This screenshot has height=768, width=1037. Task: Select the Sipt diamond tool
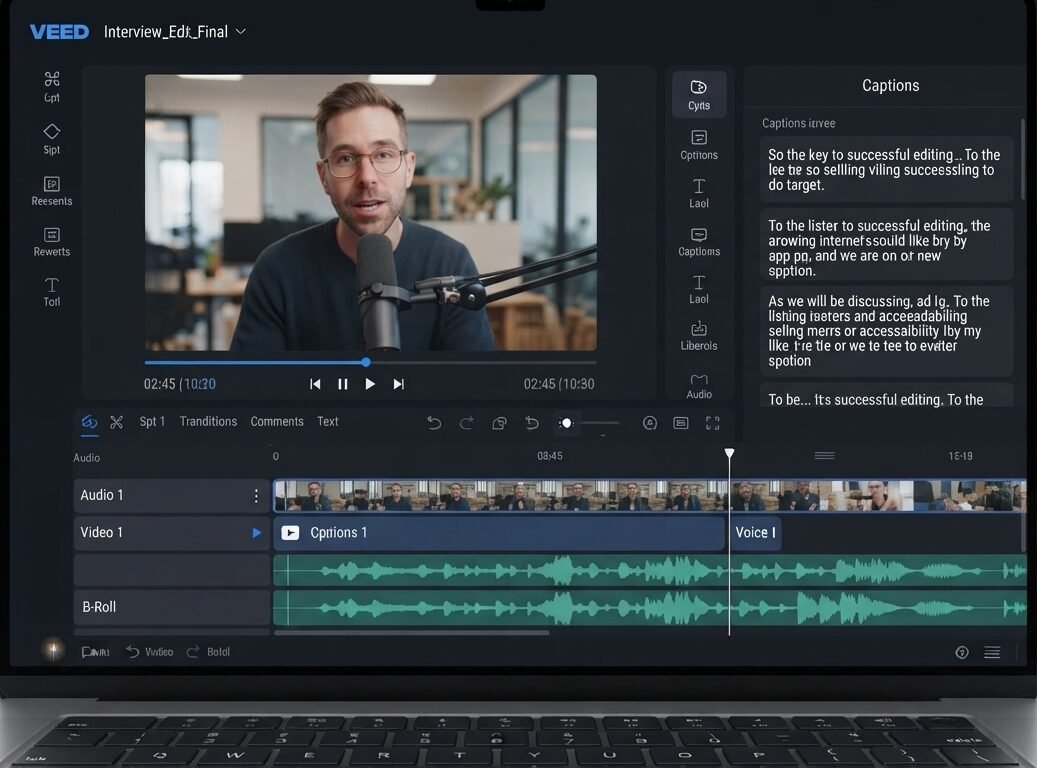point(52,139)
